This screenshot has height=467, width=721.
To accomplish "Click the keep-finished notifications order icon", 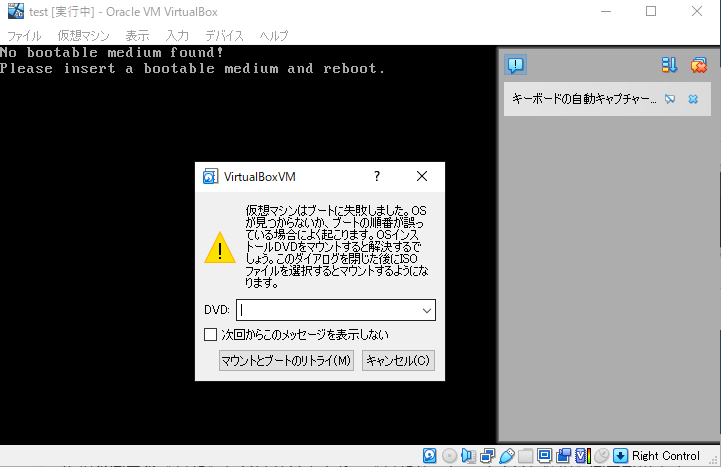I will (x=670, y=65).
